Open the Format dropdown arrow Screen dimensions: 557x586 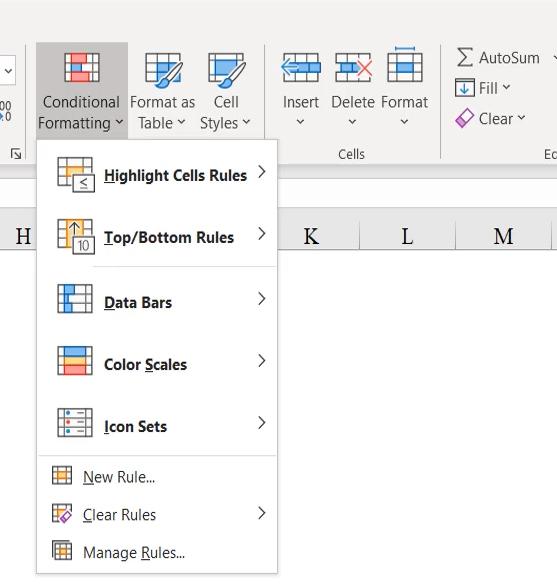click(404, 121)
